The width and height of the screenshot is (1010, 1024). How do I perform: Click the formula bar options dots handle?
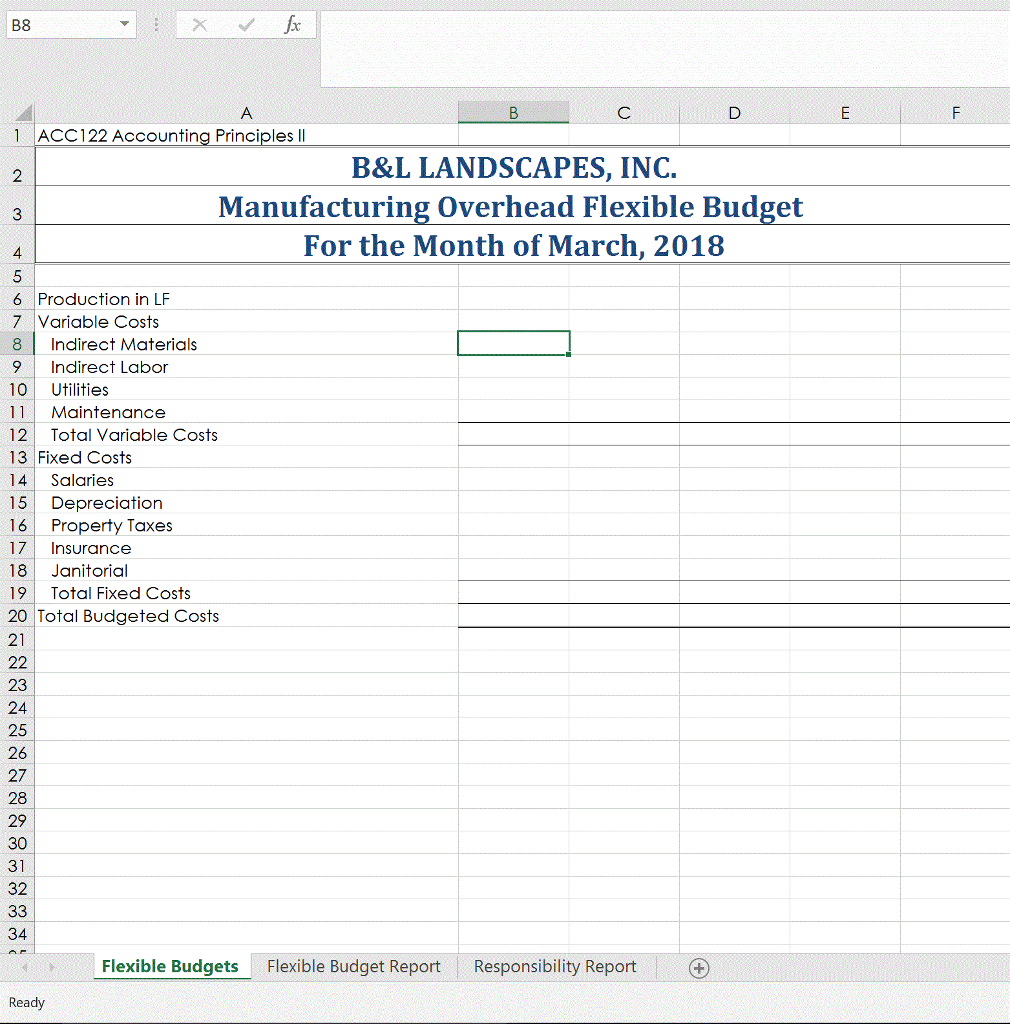156,25
